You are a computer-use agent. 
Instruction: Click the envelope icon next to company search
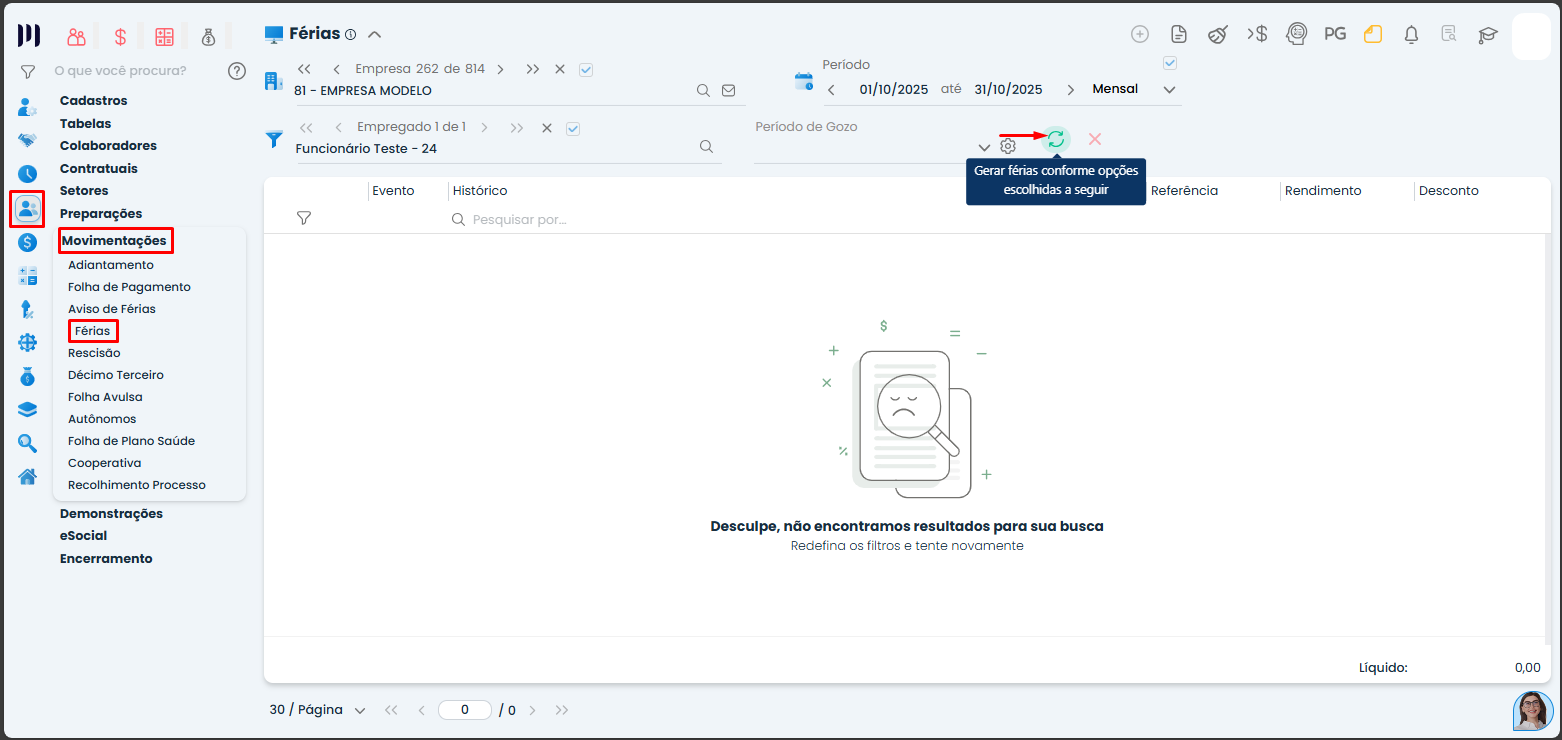pyautogui.click(x=728, y=91)
